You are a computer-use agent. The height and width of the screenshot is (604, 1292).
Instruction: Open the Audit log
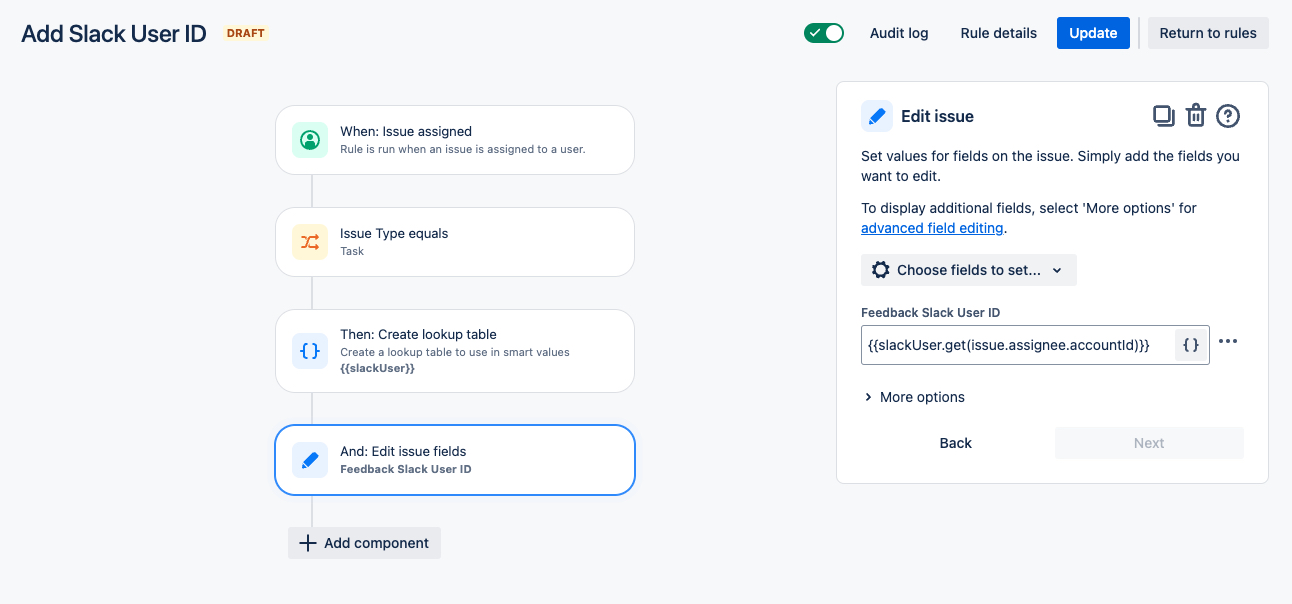pyautogui.click(x=899, y=33)
